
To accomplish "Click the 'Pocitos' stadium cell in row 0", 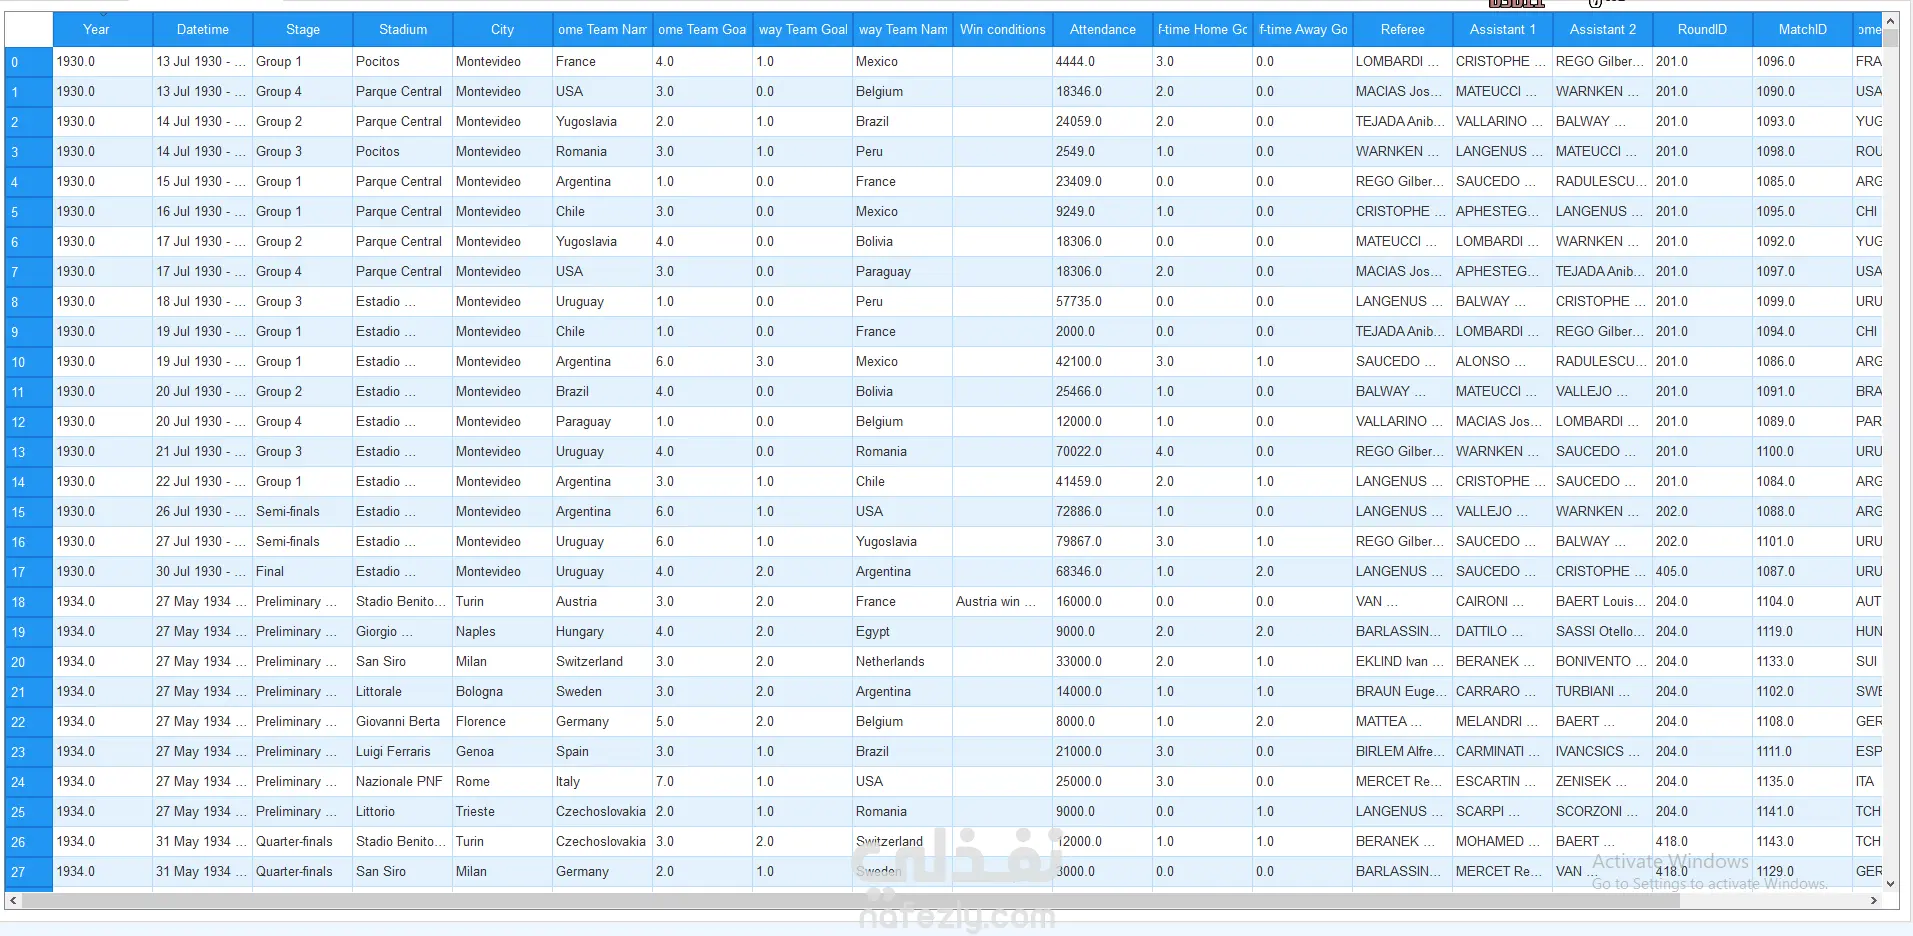I will [x=403, y=62].
